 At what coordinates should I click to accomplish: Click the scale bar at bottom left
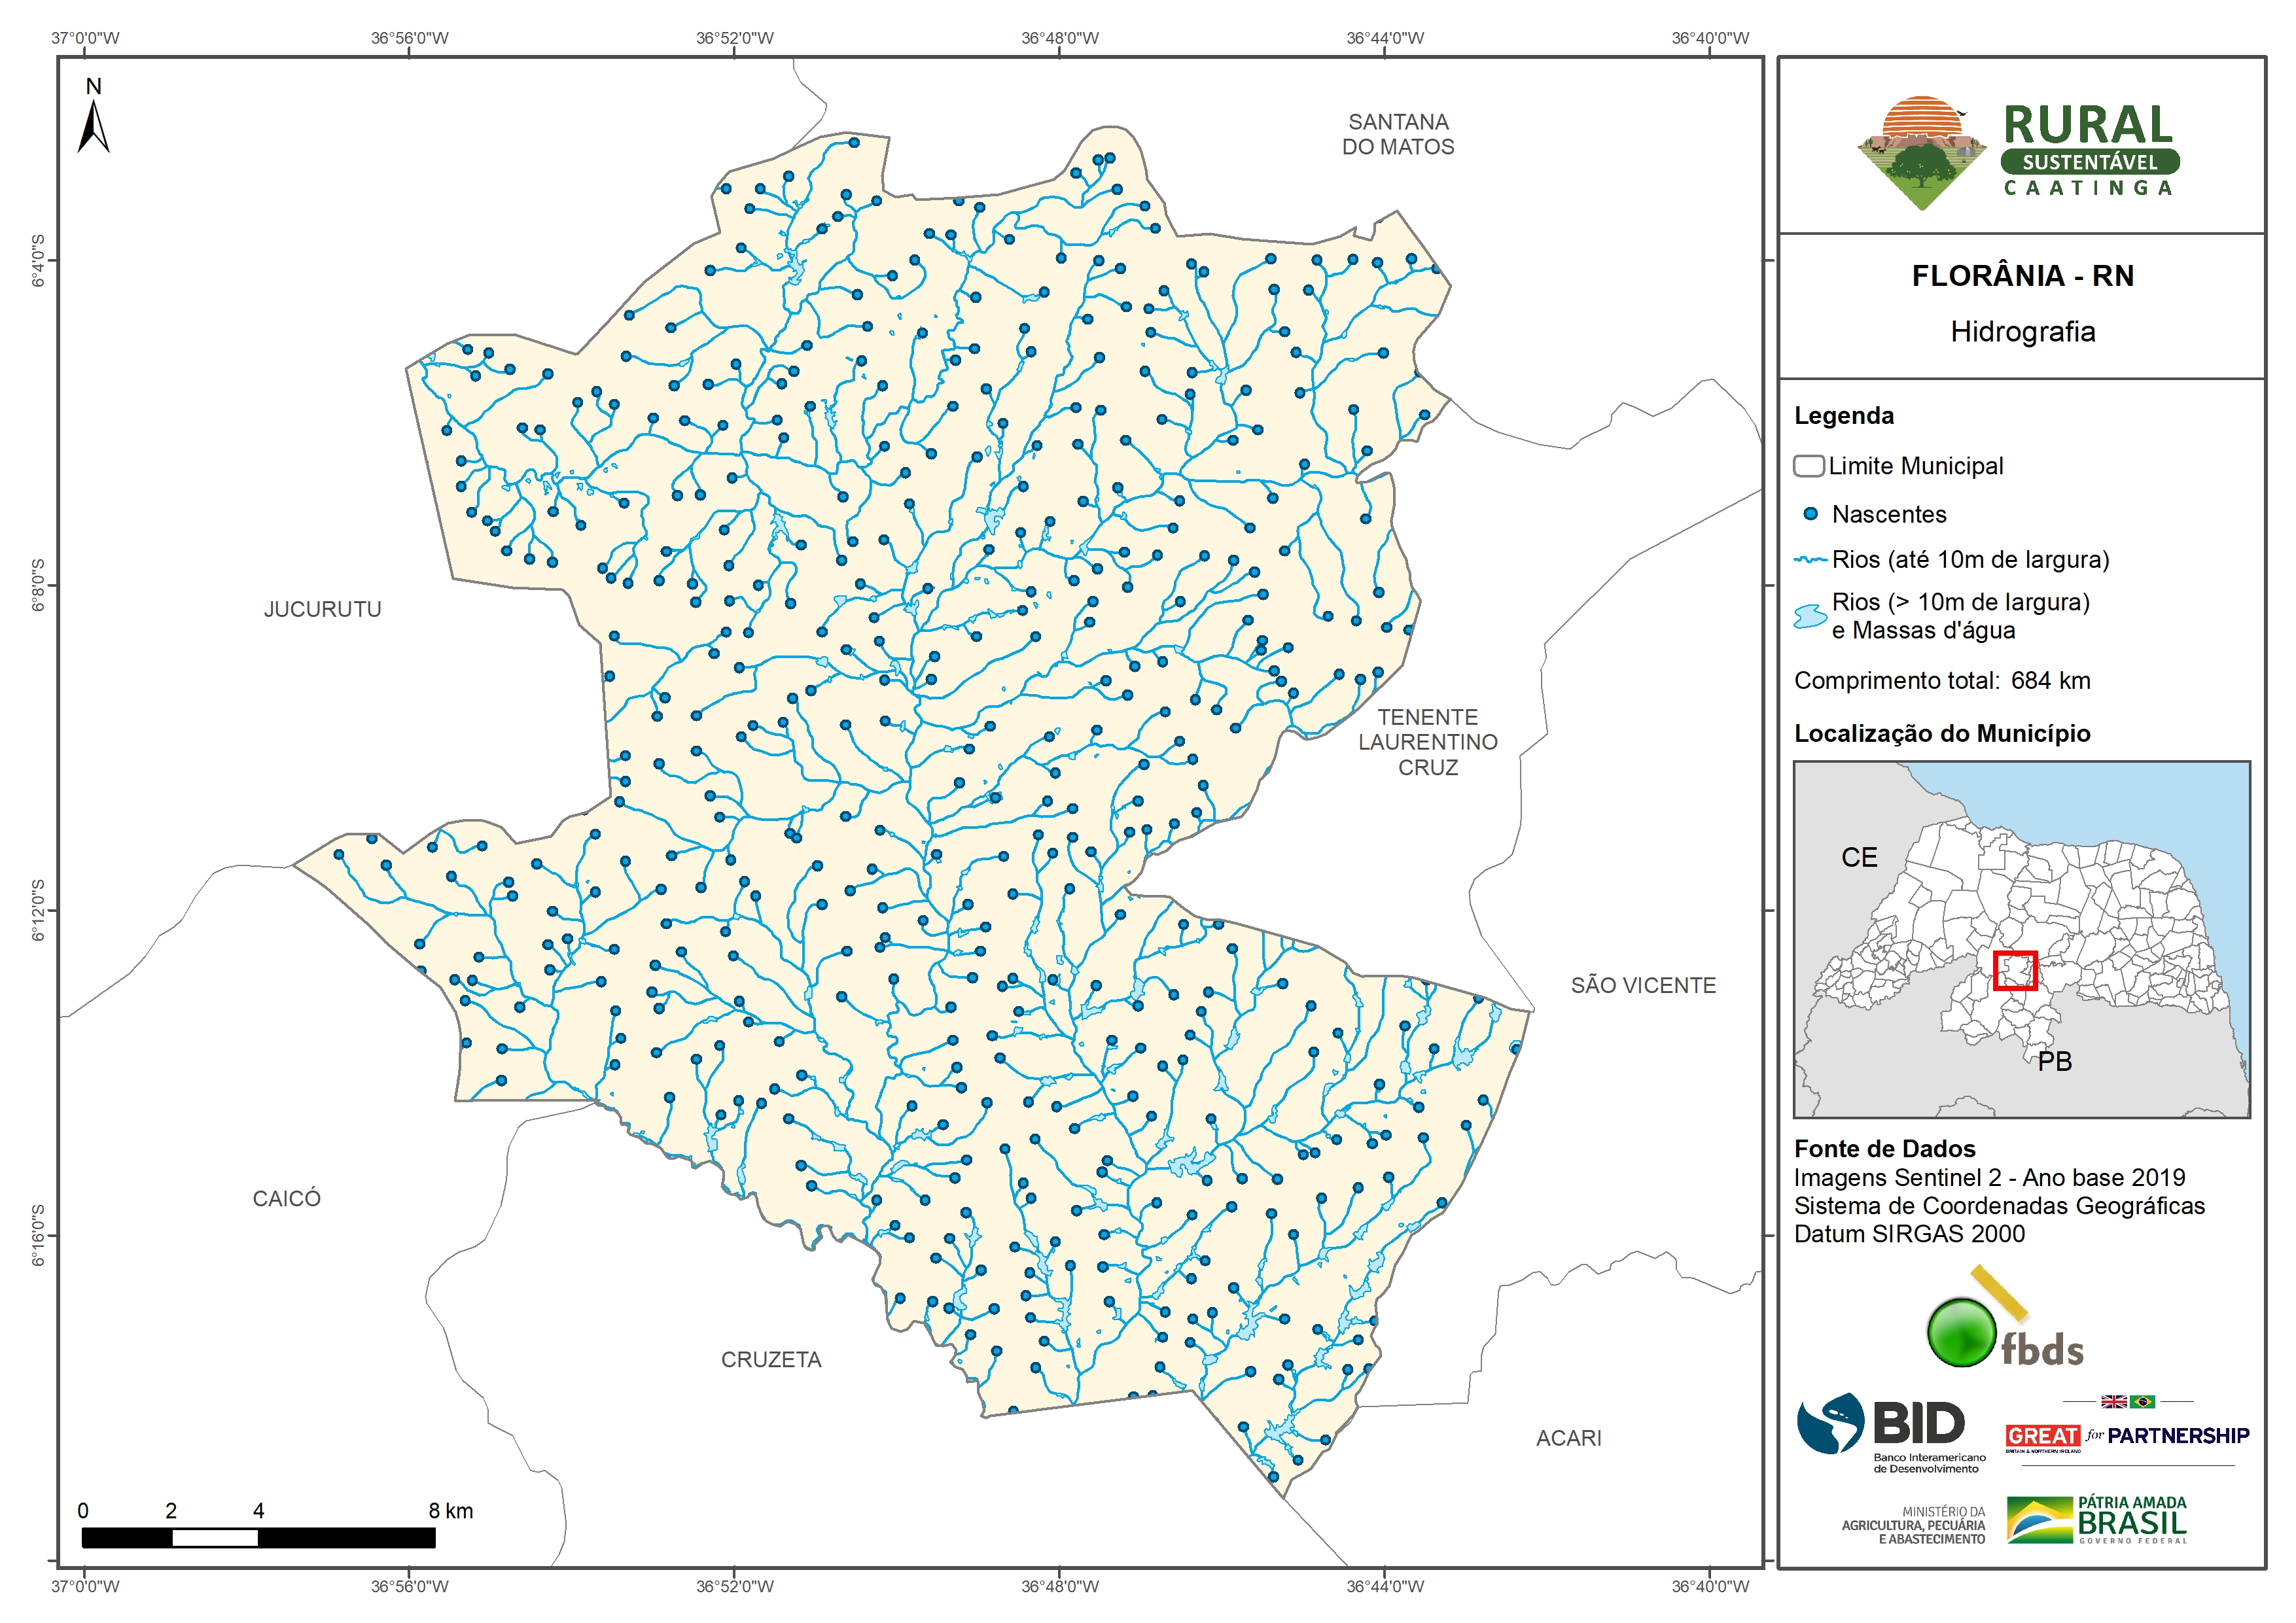point(258,1537)
